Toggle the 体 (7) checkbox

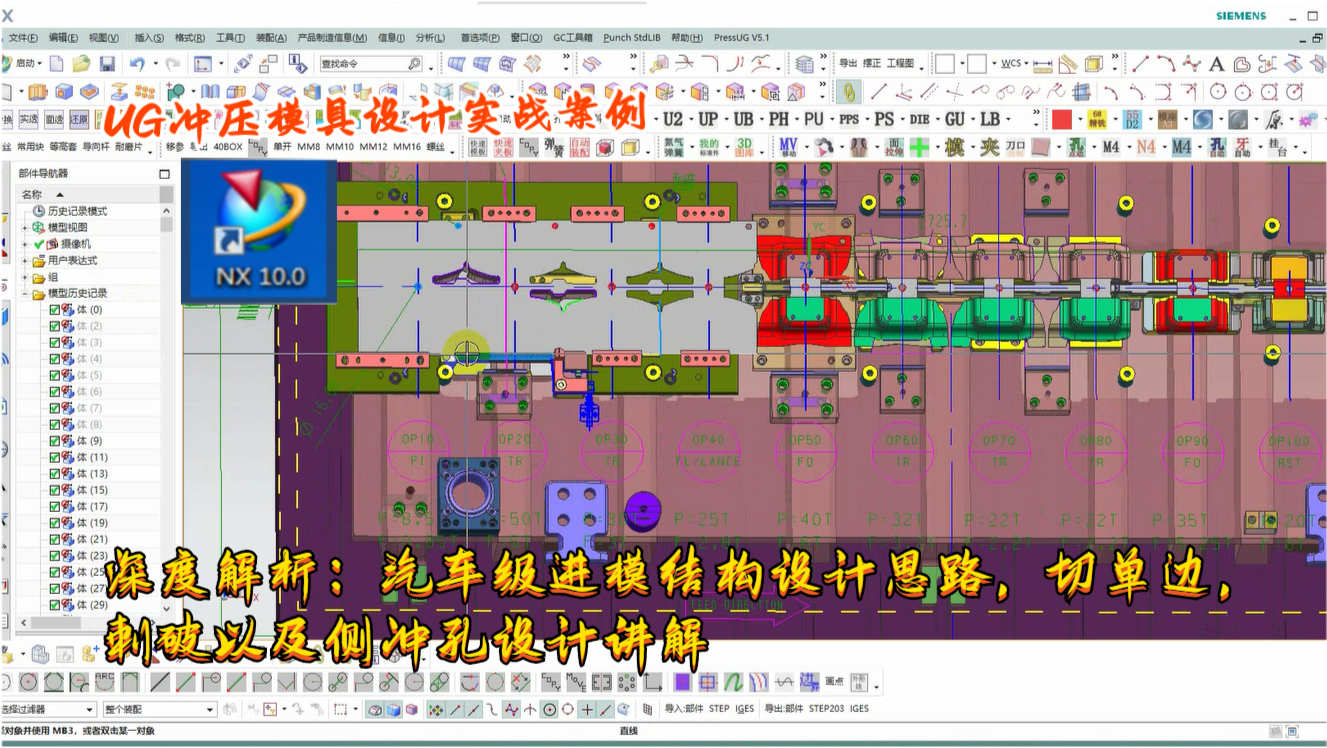(x=55, y=408)
